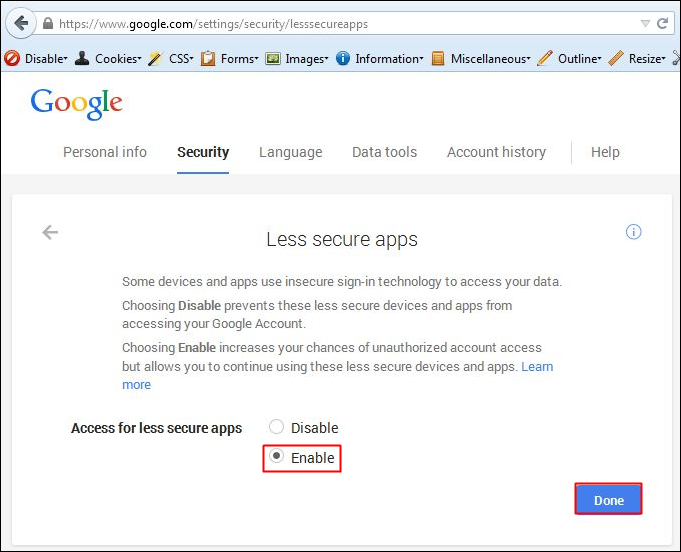Open the Resize toolbar menu
Image resolution: width=681 pixels, height=552 pixels.
tap(637, 58)
